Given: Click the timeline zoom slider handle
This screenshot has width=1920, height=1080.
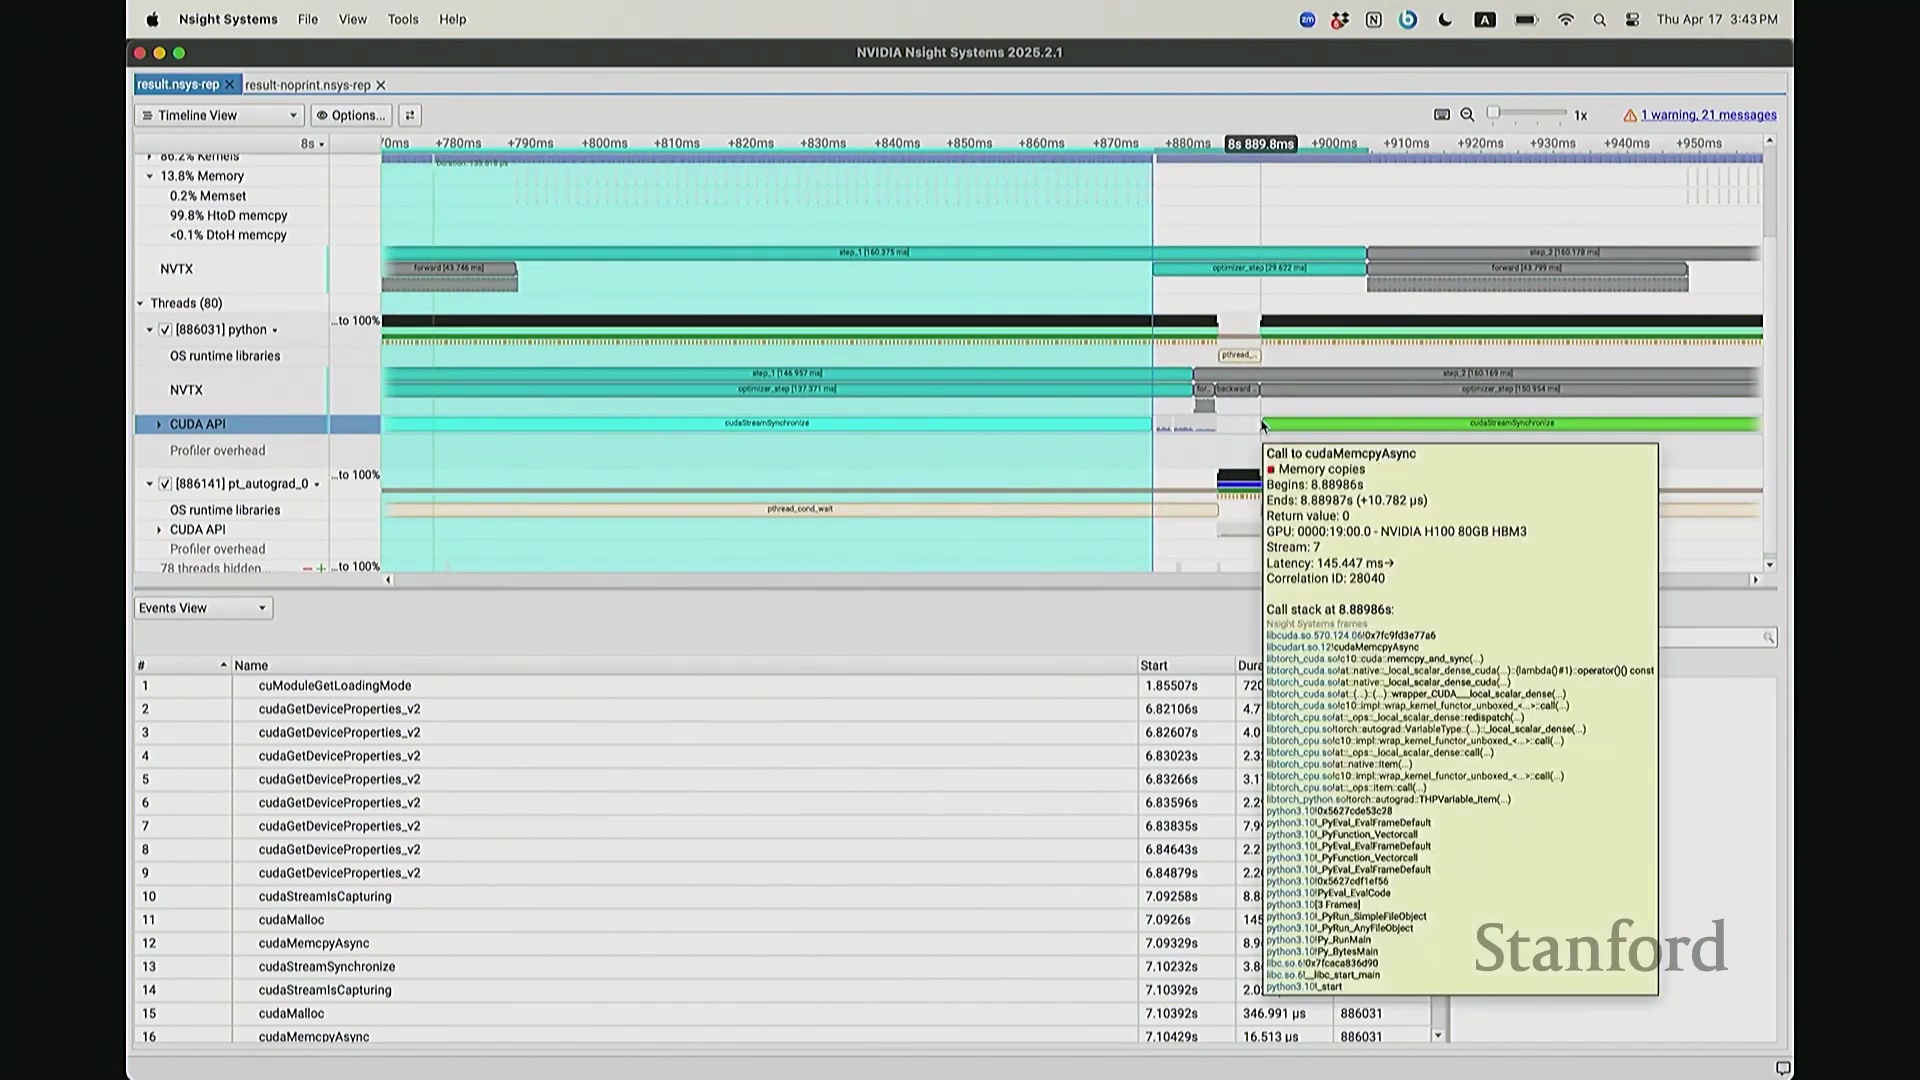Looking at the screenshot, I should pos(1493,113).
